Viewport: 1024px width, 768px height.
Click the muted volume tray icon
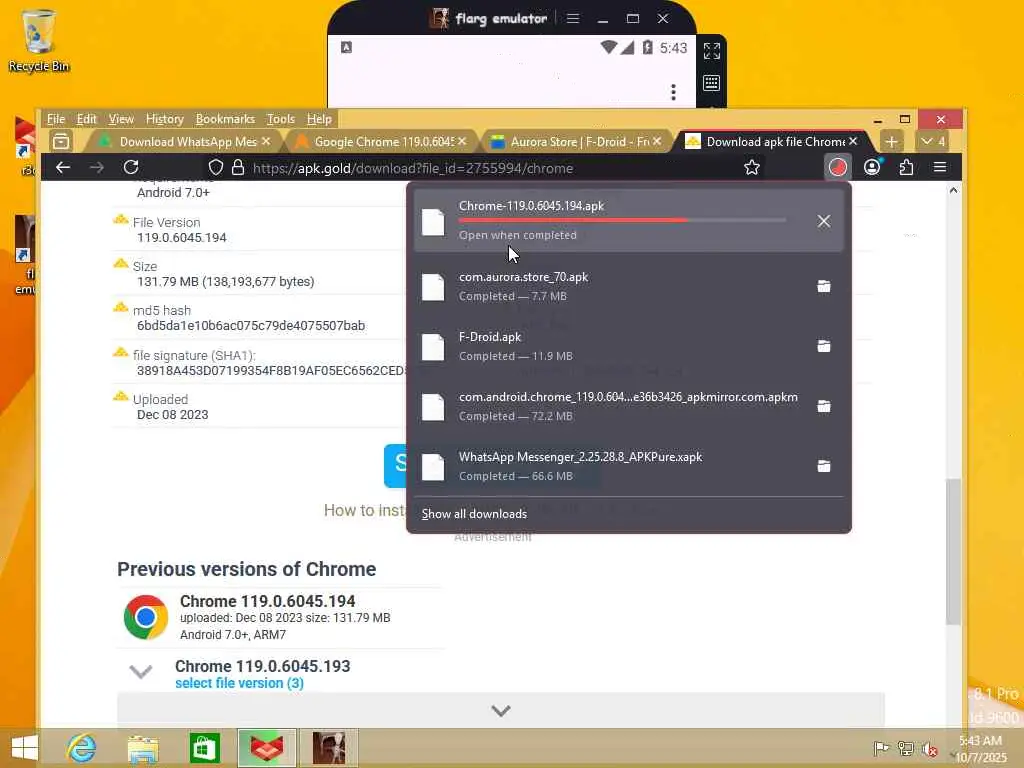pyautogui.click(x=929, y=749)
